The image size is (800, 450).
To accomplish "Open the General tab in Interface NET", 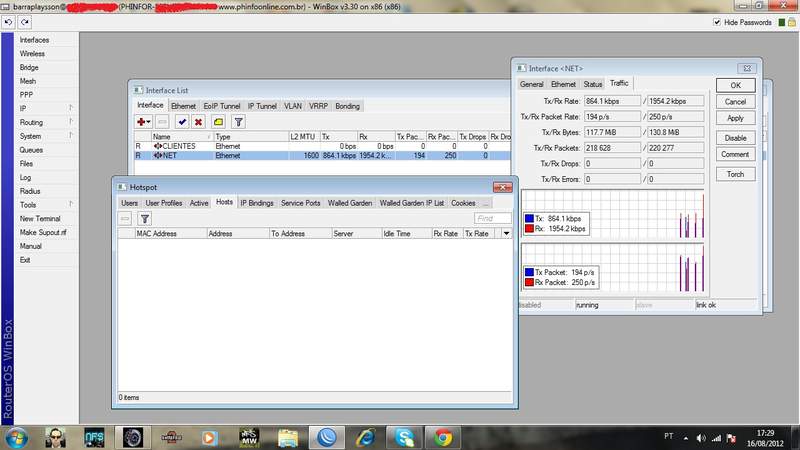I will tap(532, 84).
